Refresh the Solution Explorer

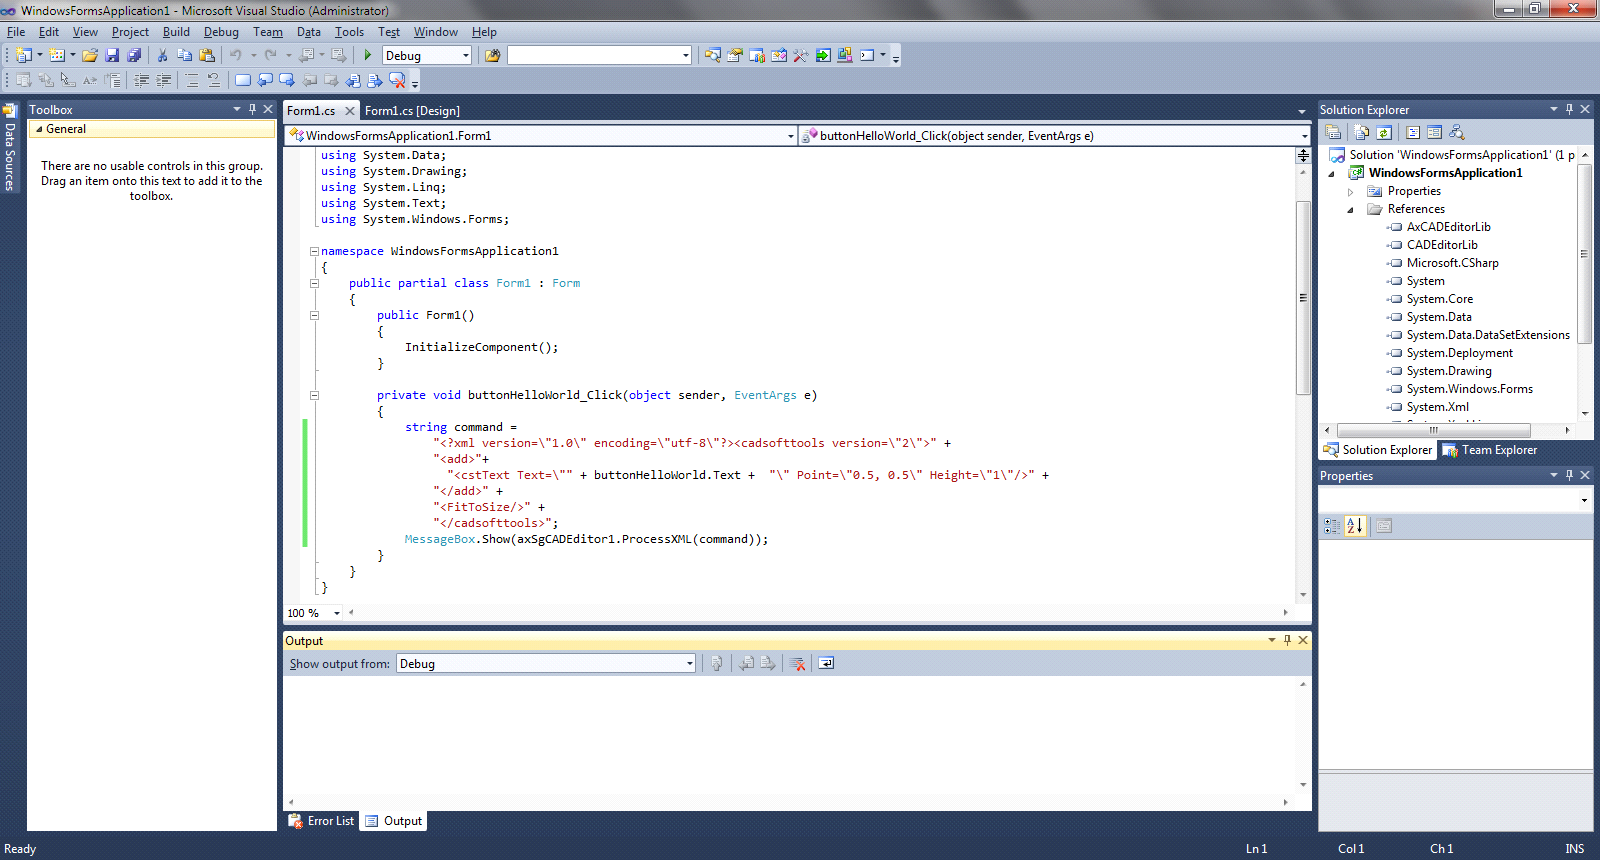point(1384,132)
